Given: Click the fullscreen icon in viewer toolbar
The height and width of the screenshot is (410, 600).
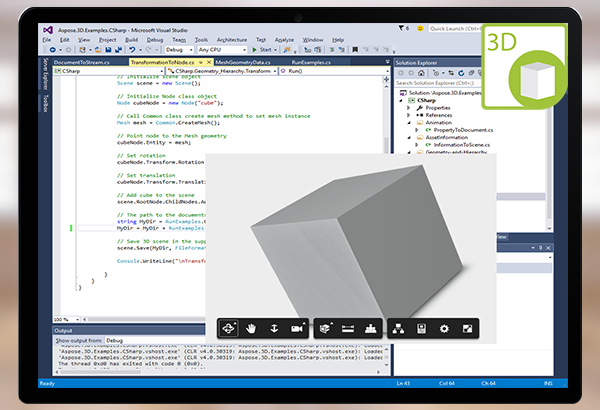Looking at the screenshot, I should coord(466,328).
